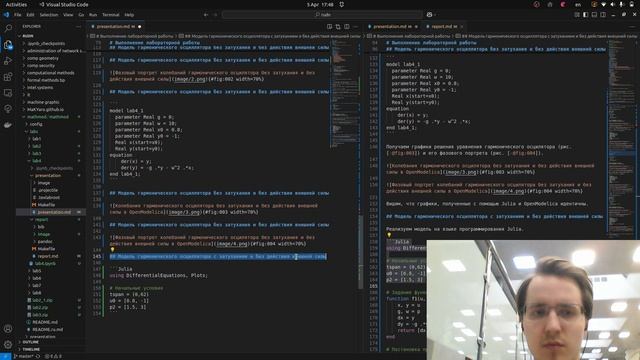
Task: Open the Remote Explorer view
Action: point(8,93)
